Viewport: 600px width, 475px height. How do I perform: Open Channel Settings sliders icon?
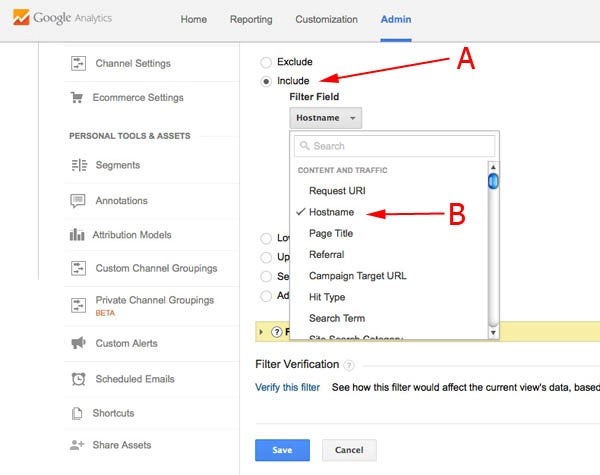click(78, 64)
